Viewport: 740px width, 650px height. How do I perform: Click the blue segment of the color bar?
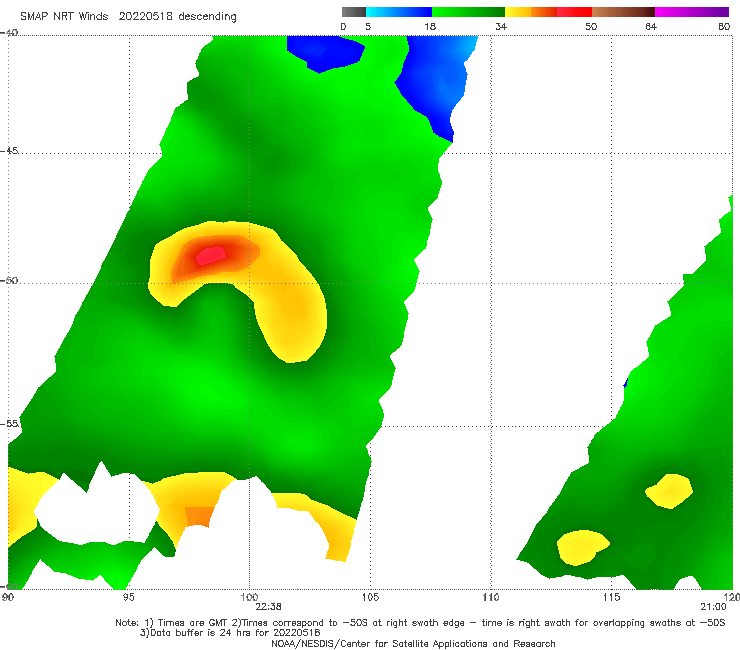point(399,12)
